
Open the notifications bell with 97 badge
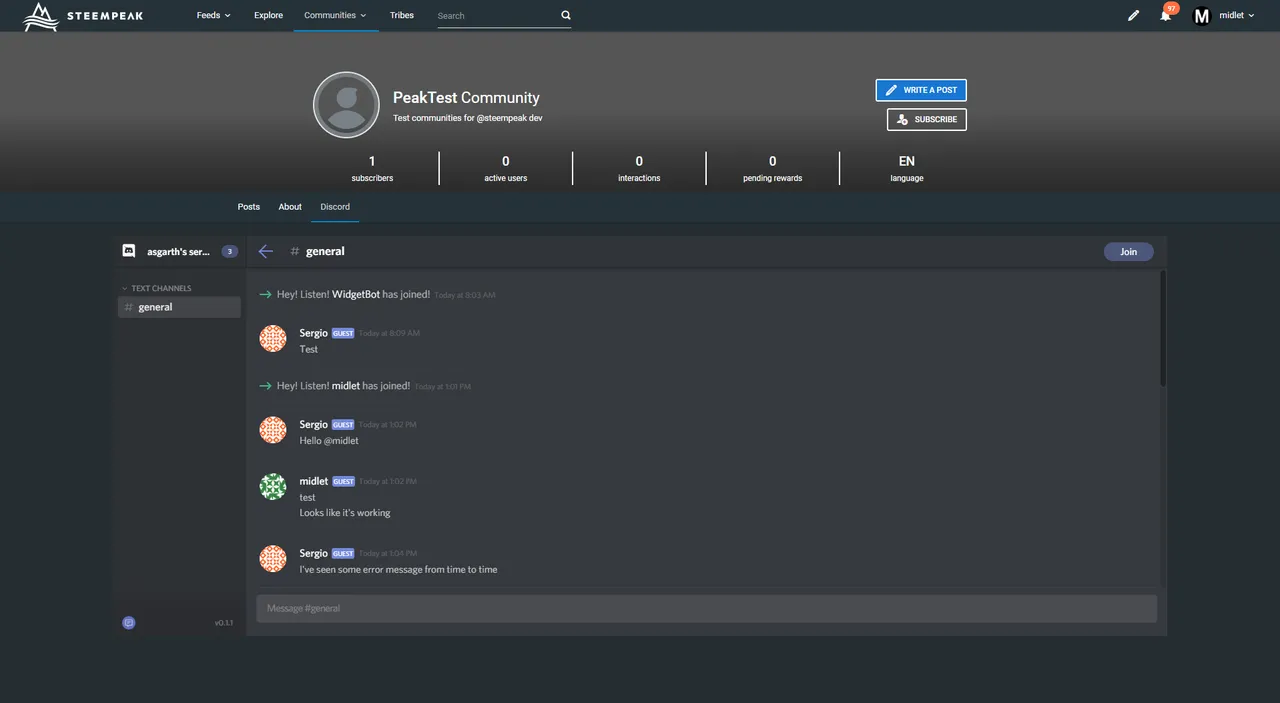click(1166, 14)
